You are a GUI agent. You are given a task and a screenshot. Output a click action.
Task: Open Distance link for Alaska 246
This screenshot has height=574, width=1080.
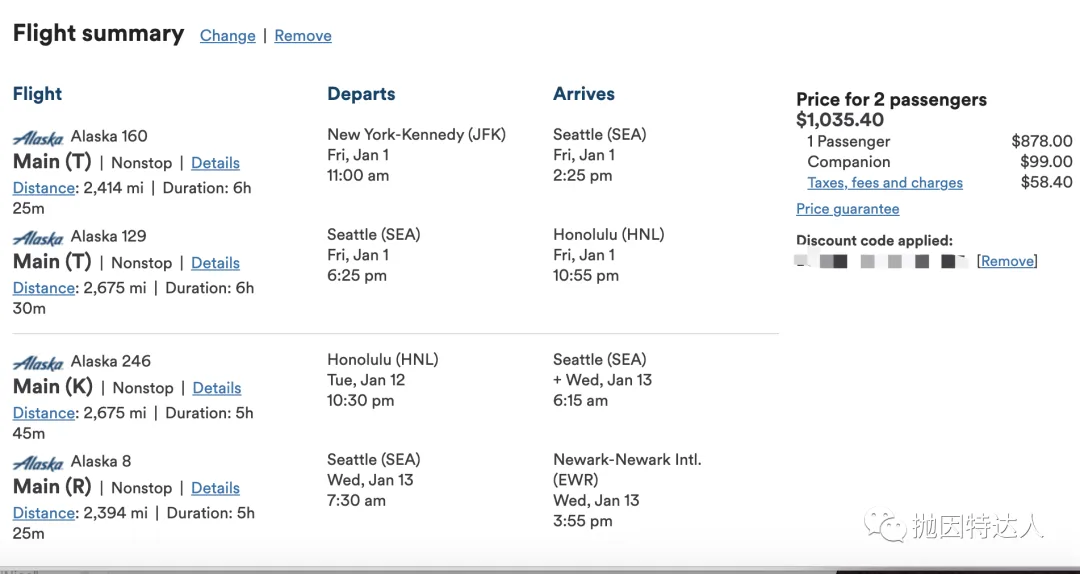pyautogui.click(x=44, y=413)
